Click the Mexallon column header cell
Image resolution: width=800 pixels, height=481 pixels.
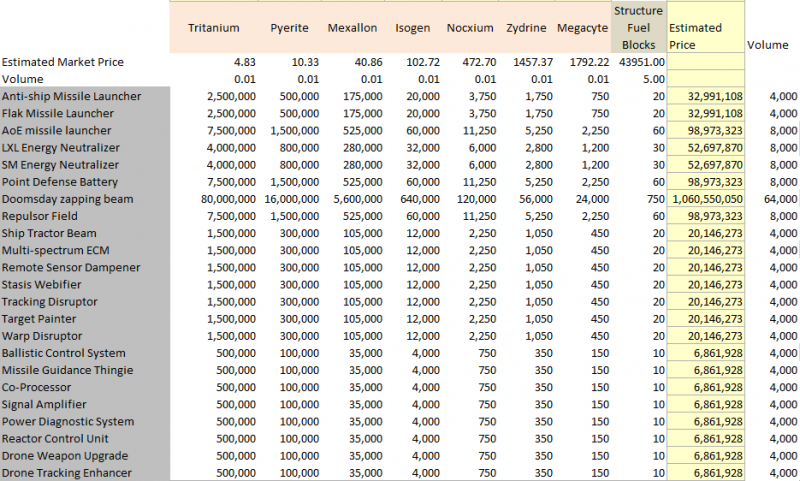tap(351, 28)
